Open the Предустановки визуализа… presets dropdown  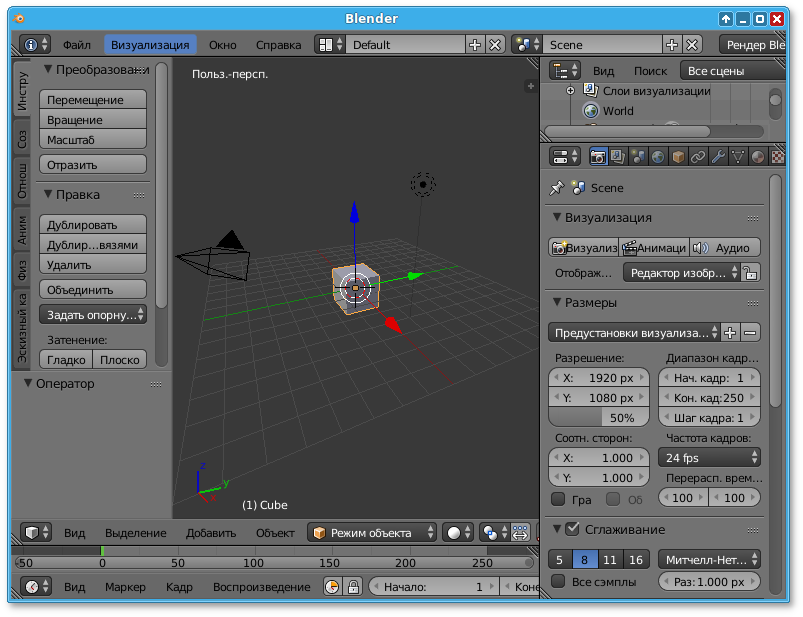[x=634, y=332]
